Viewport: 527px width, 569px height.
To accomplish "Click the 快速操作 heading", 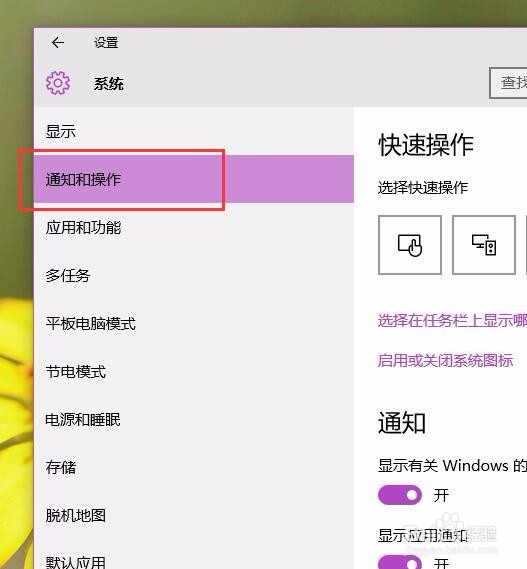I will click(x=426, y=145).
